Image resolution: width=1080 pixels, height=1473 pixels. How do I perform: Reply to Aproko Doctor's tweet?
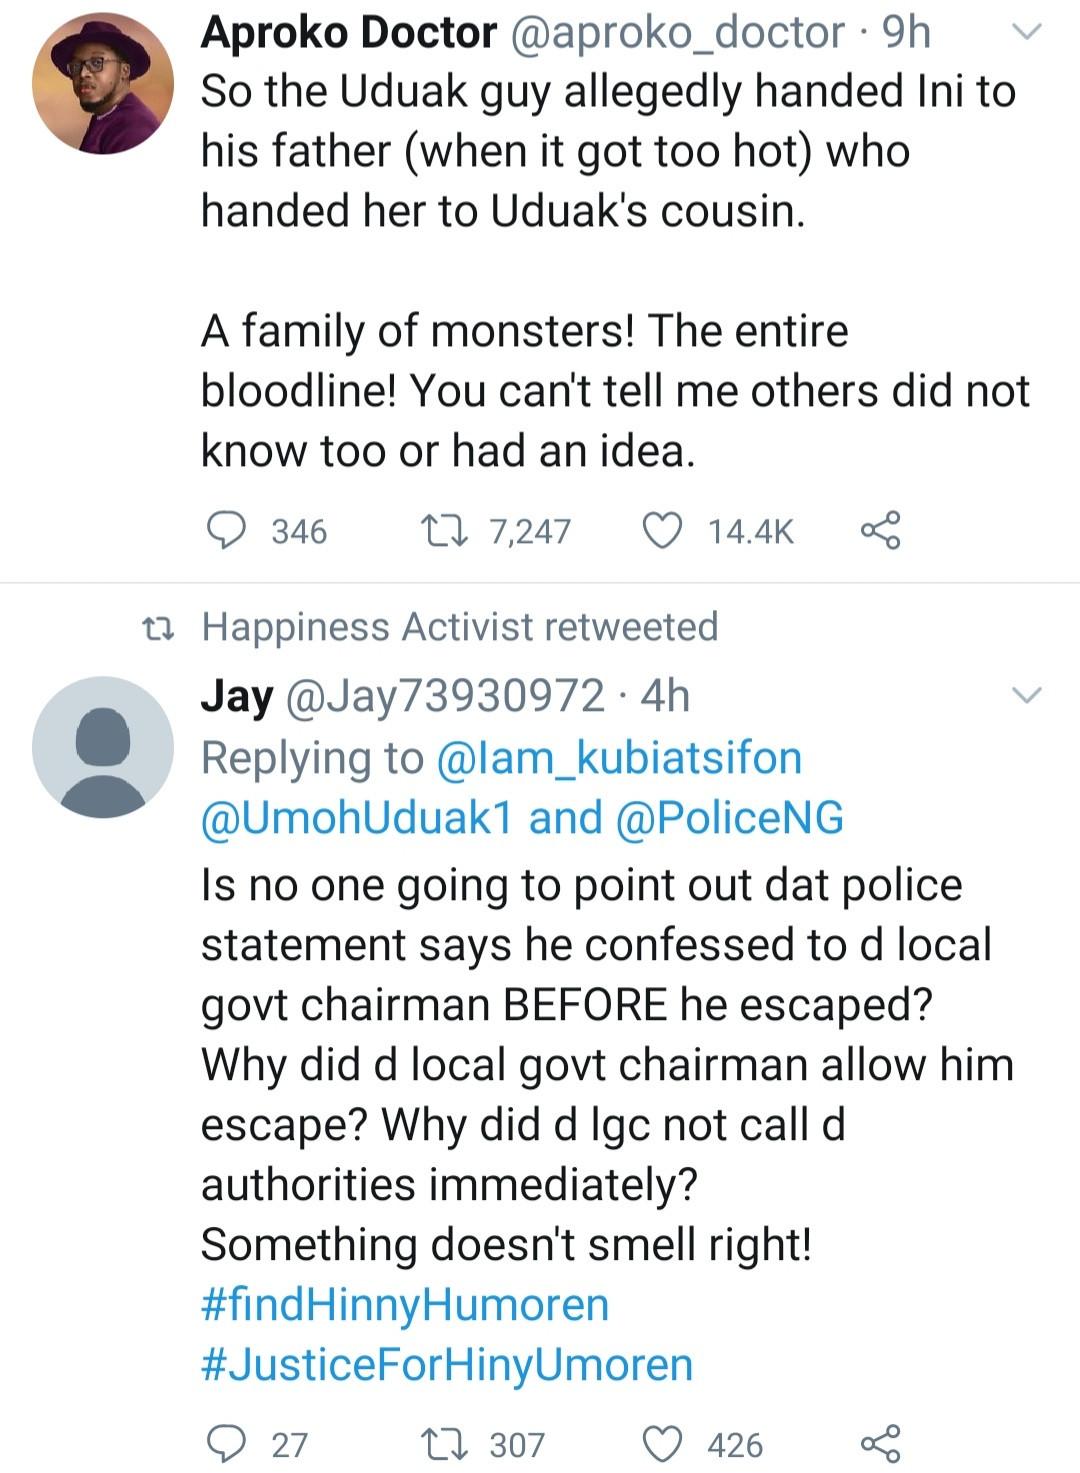pyautogui.click(x=227, y=530)
